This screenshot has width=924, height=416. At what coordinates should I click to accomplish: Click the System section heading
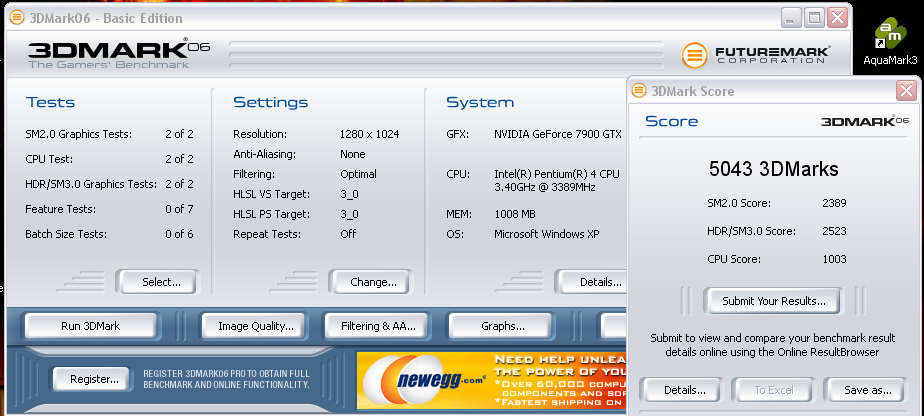(x=480, y=102)
